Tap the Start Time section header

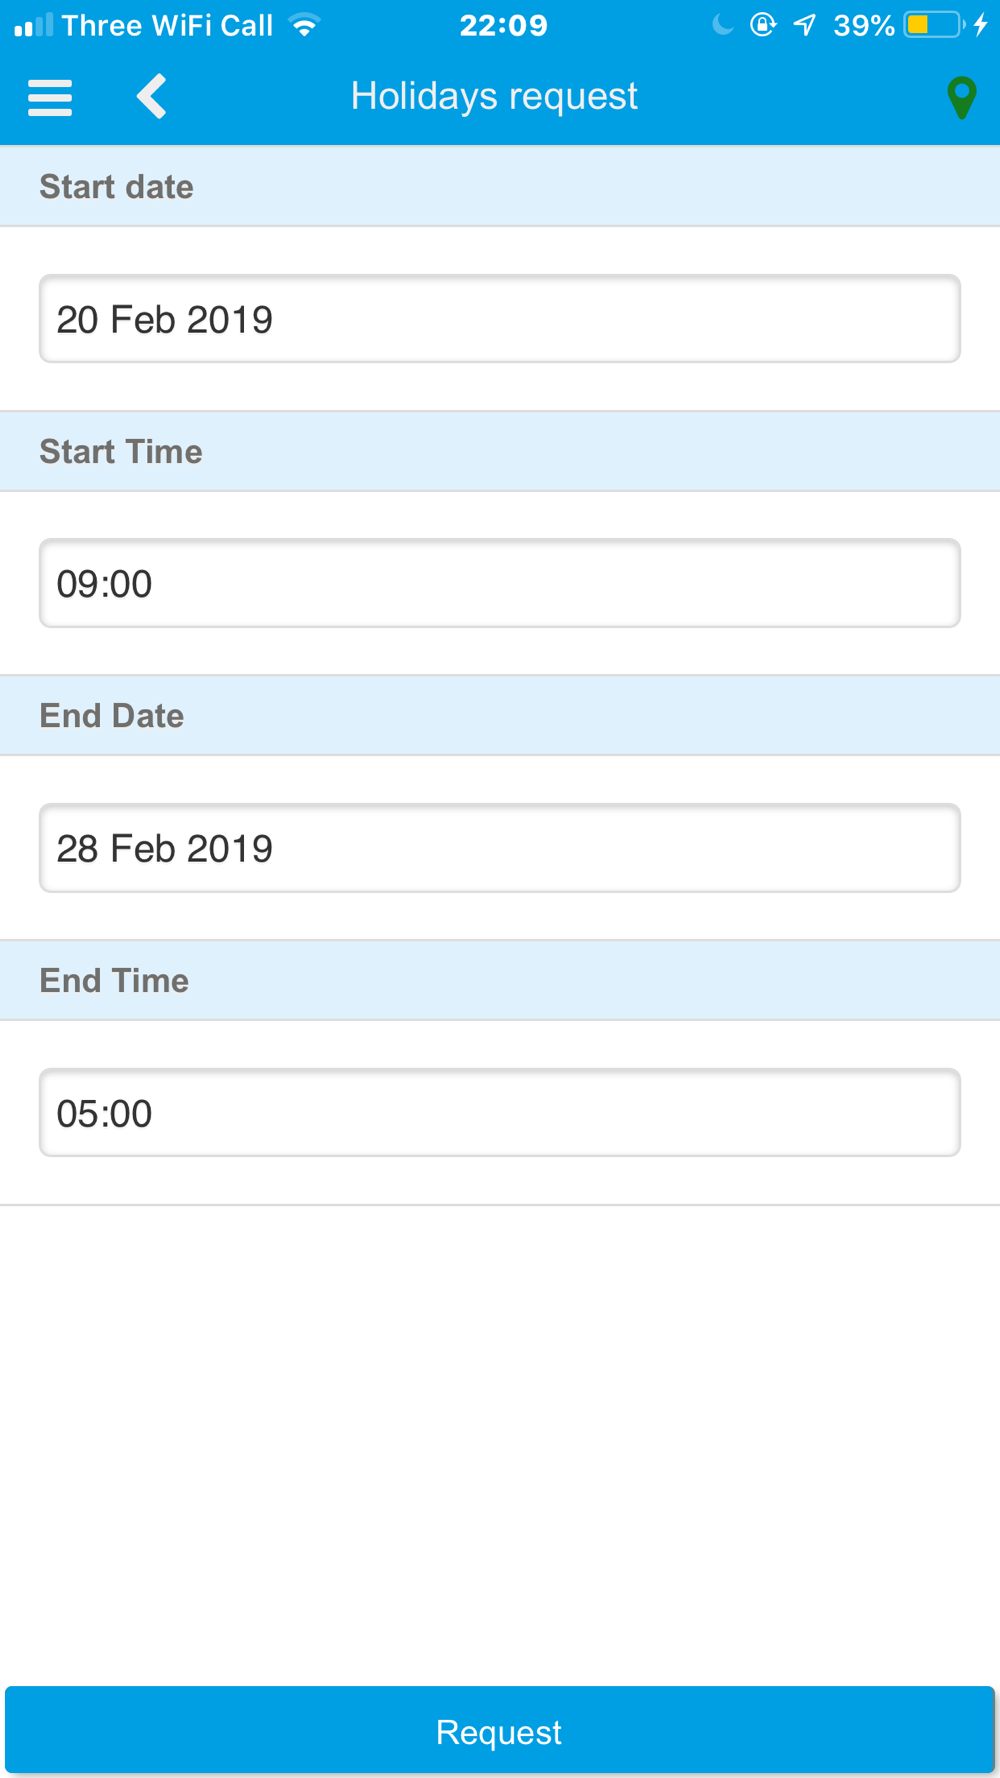(500, 451)
